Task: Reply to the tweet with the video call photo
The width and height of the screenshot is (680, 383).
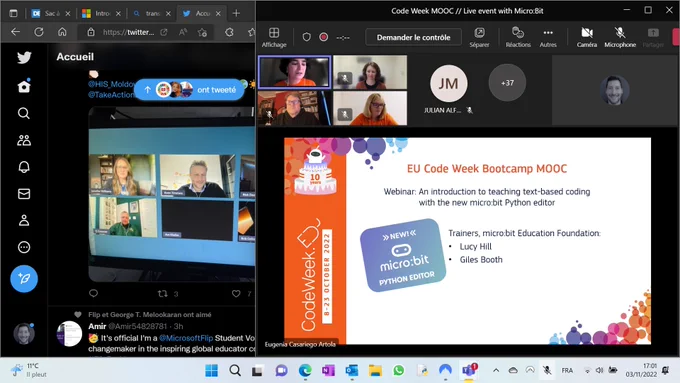Action: point(93,294)
